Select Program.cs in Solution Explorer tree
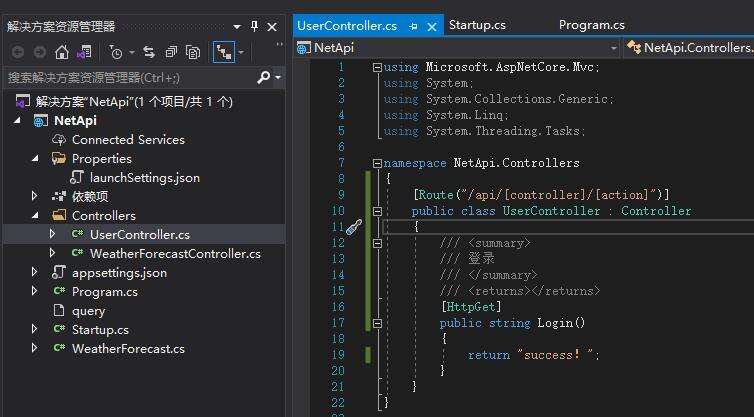 coord(105,292)
